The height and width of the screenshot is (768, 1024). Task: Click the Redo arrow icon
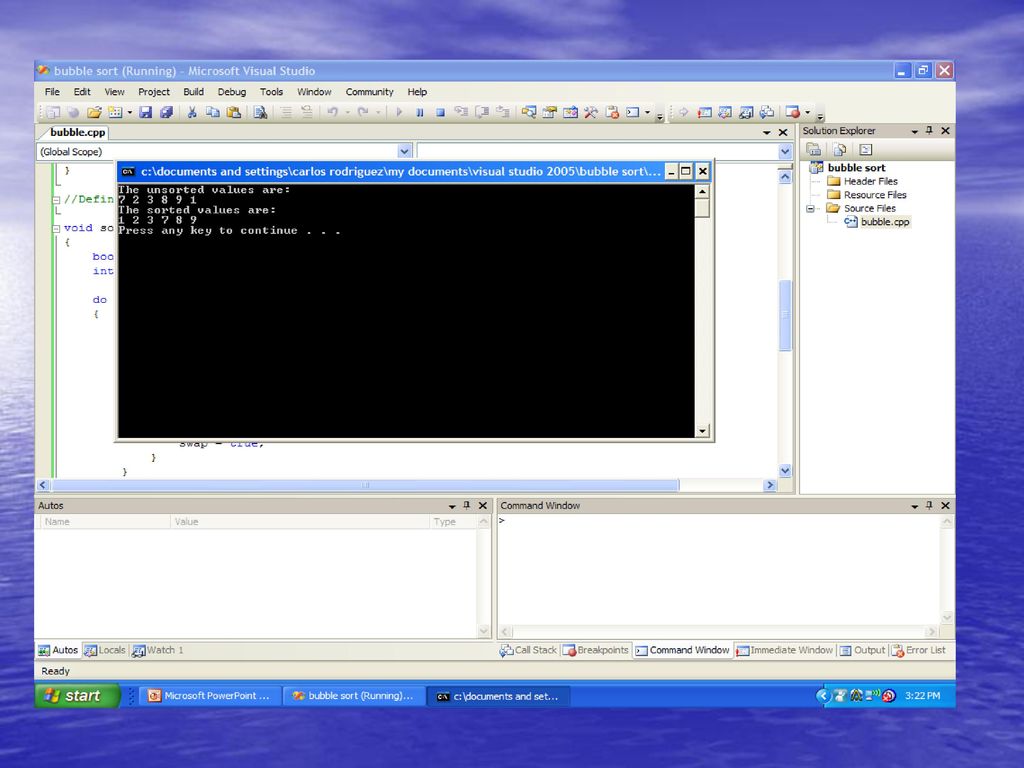(x=363, y=112)
